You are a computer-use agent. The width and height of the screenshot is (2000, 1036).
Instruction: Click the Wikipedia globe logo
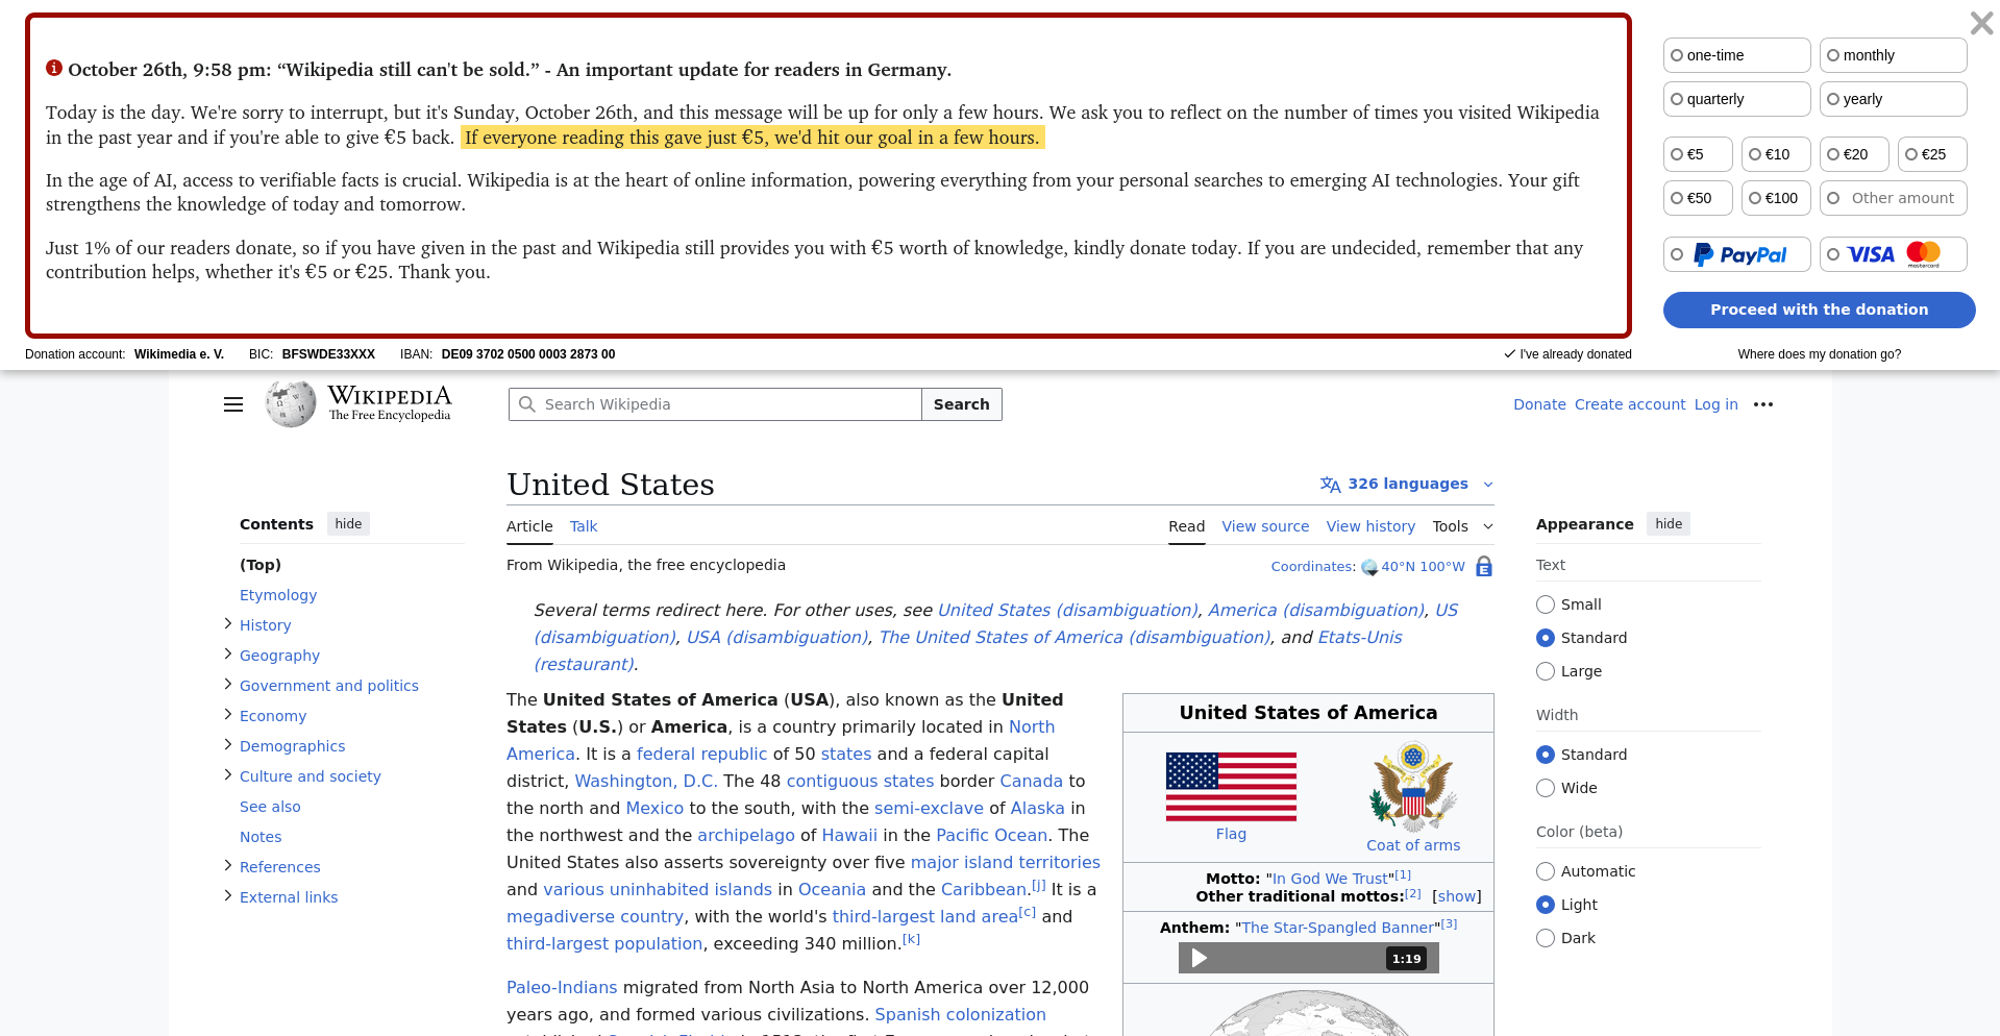click(x=291, y=404)
